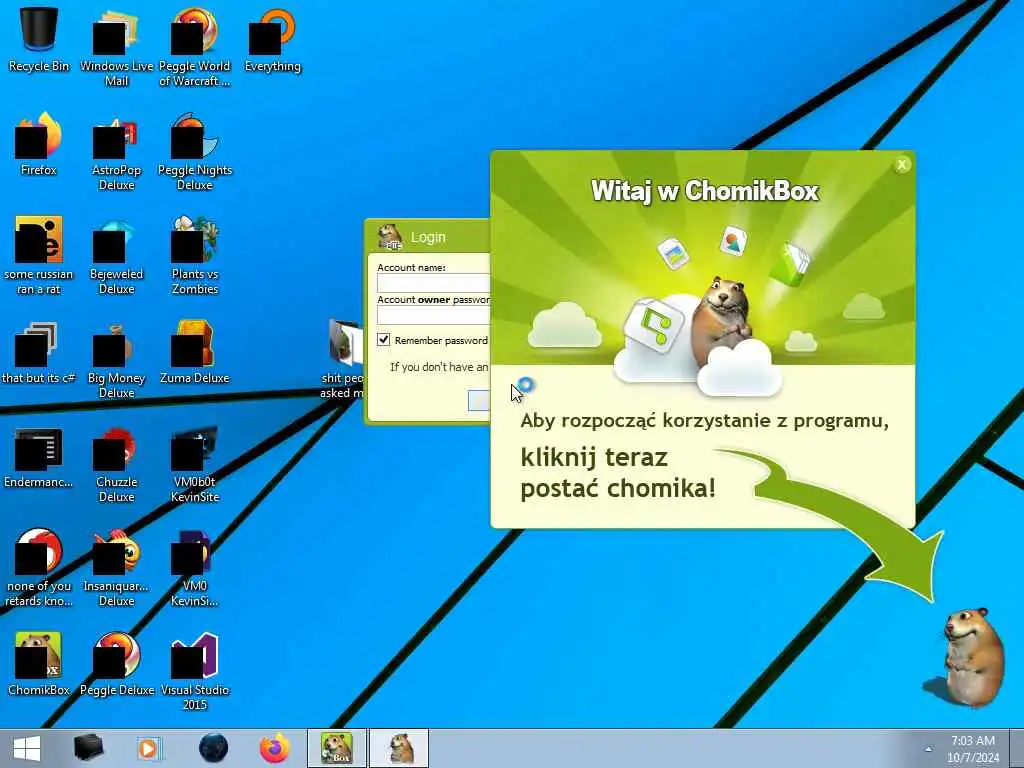The image size is (1024, 768).
Task: Open the taskbar clock showing 7:03 AM
Action: point(973,749)
